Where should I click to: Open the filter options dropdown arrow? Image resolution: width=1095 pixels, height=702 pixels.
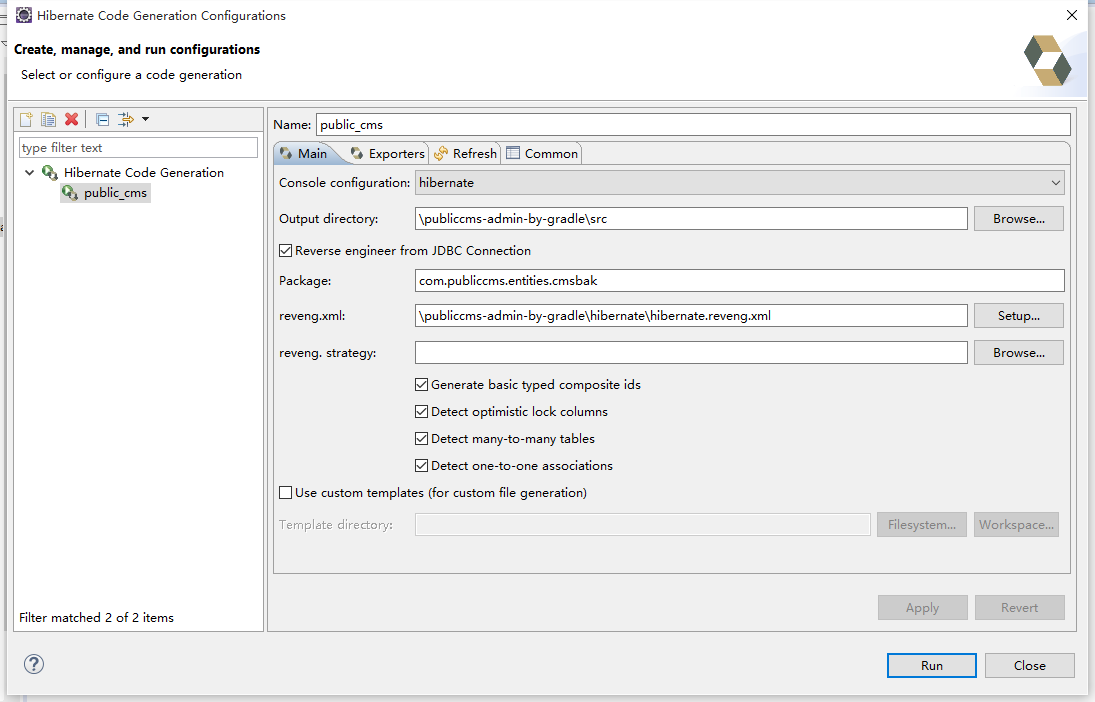pos(146,120)
